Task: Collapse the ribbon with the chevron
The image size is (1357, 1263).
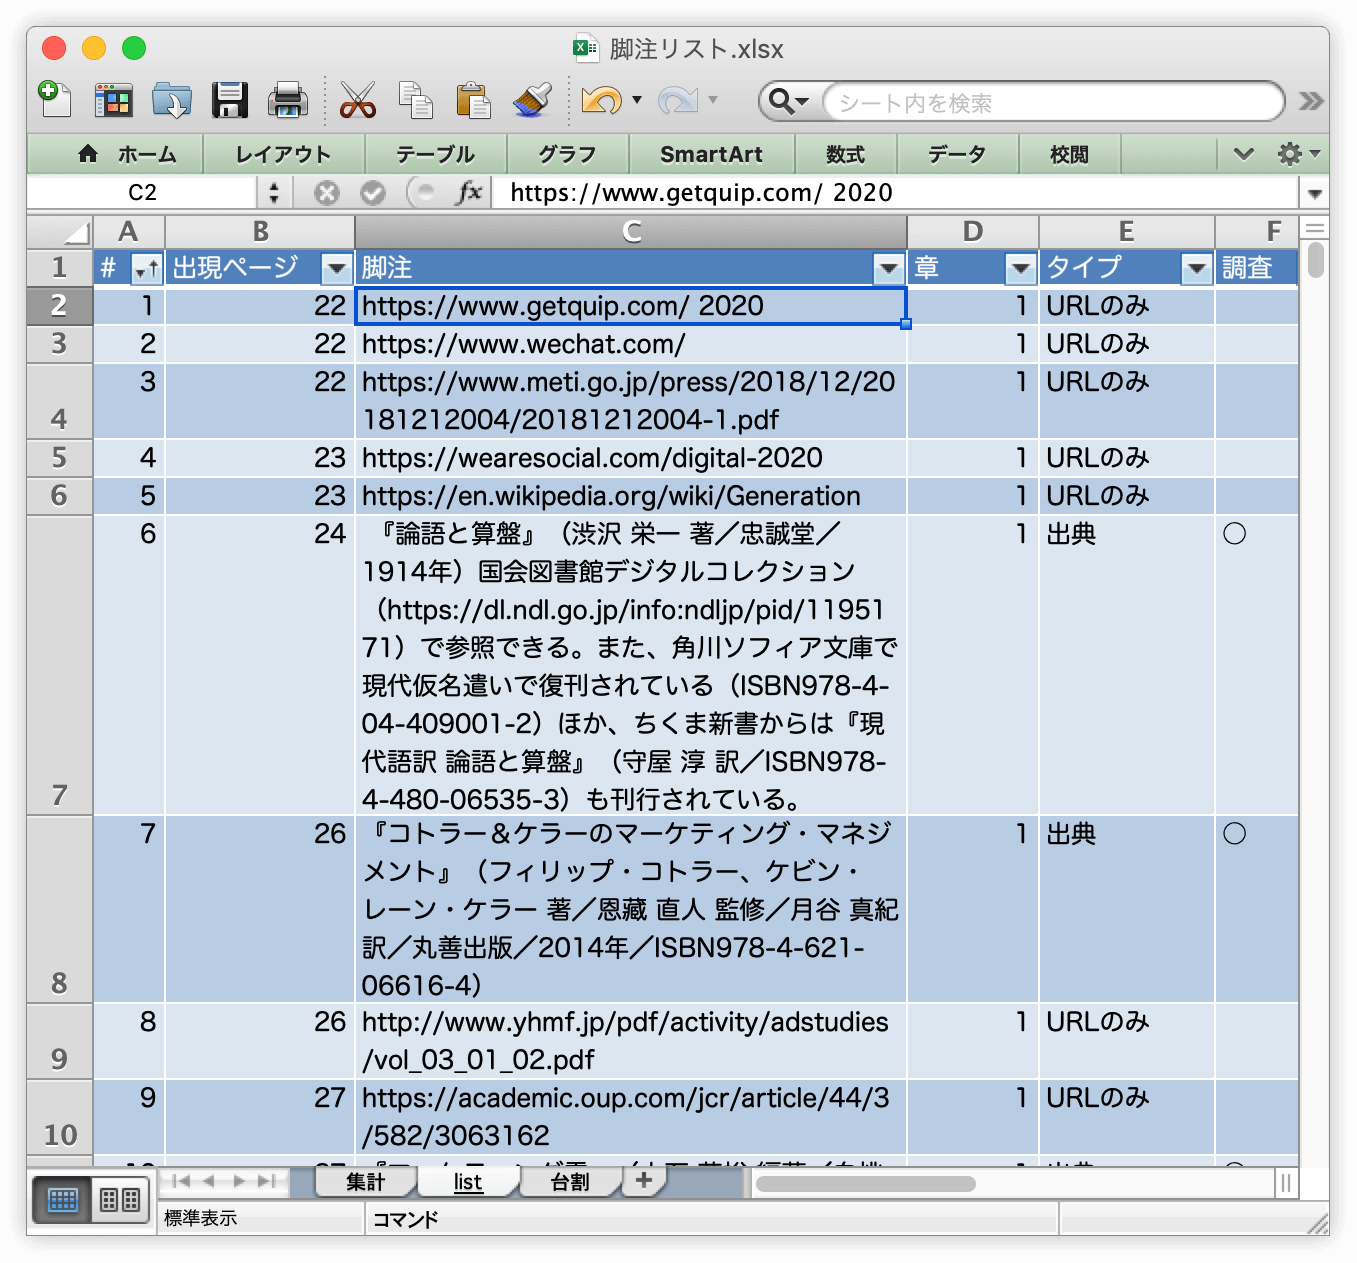Action: click(1243, 154)
